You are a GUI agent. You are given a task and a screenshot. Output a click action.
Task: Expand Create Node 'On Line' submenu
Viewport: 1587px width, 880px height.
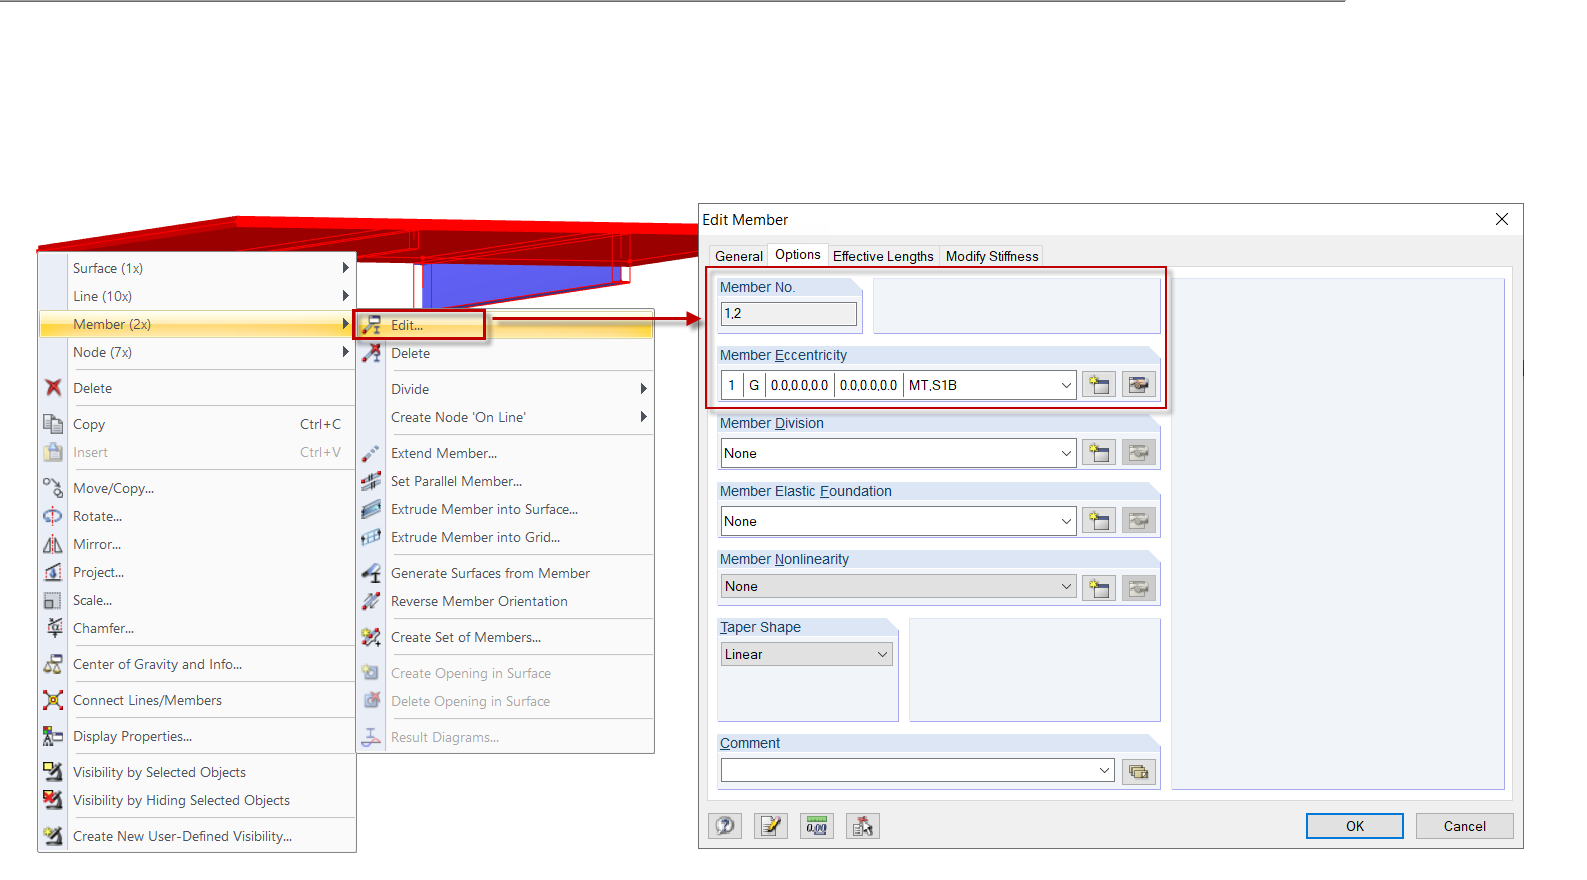click(x=643, y=417)
